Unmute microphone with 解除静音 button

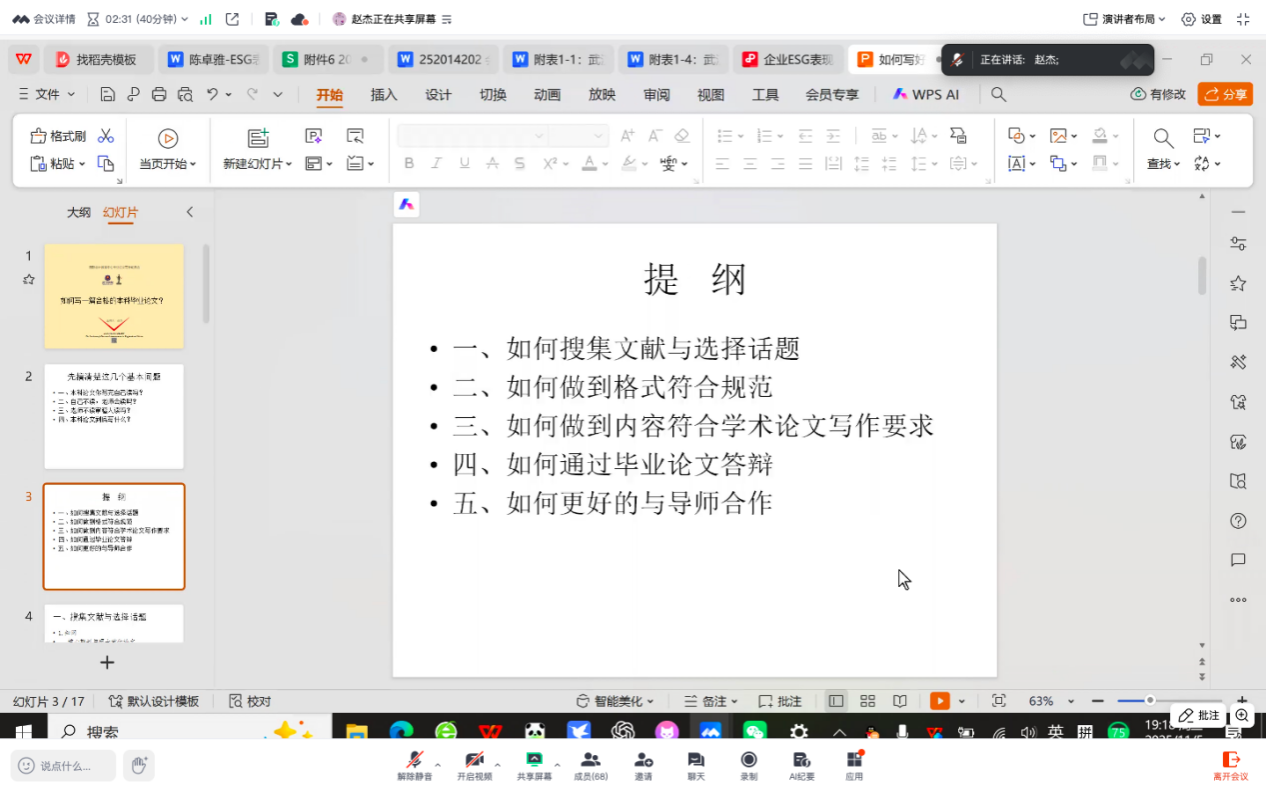[x=416, y=765]
